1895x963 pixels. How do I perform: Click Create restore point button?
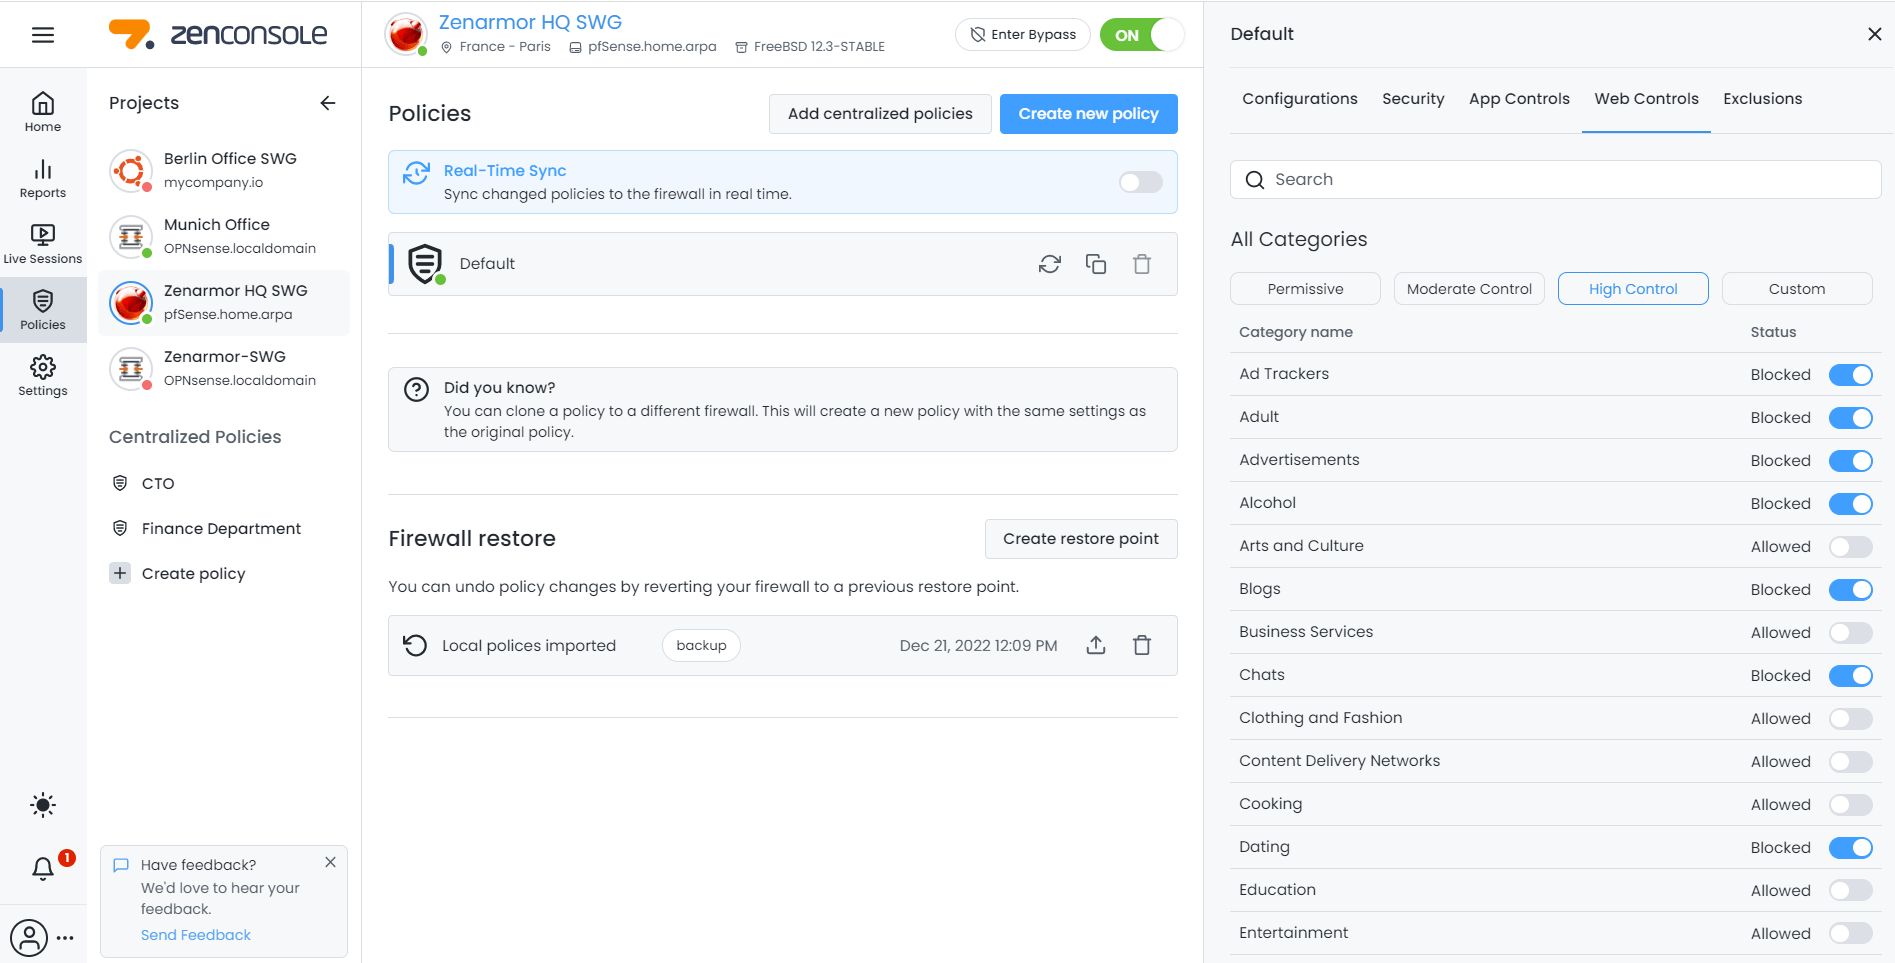click(1081, 539)
